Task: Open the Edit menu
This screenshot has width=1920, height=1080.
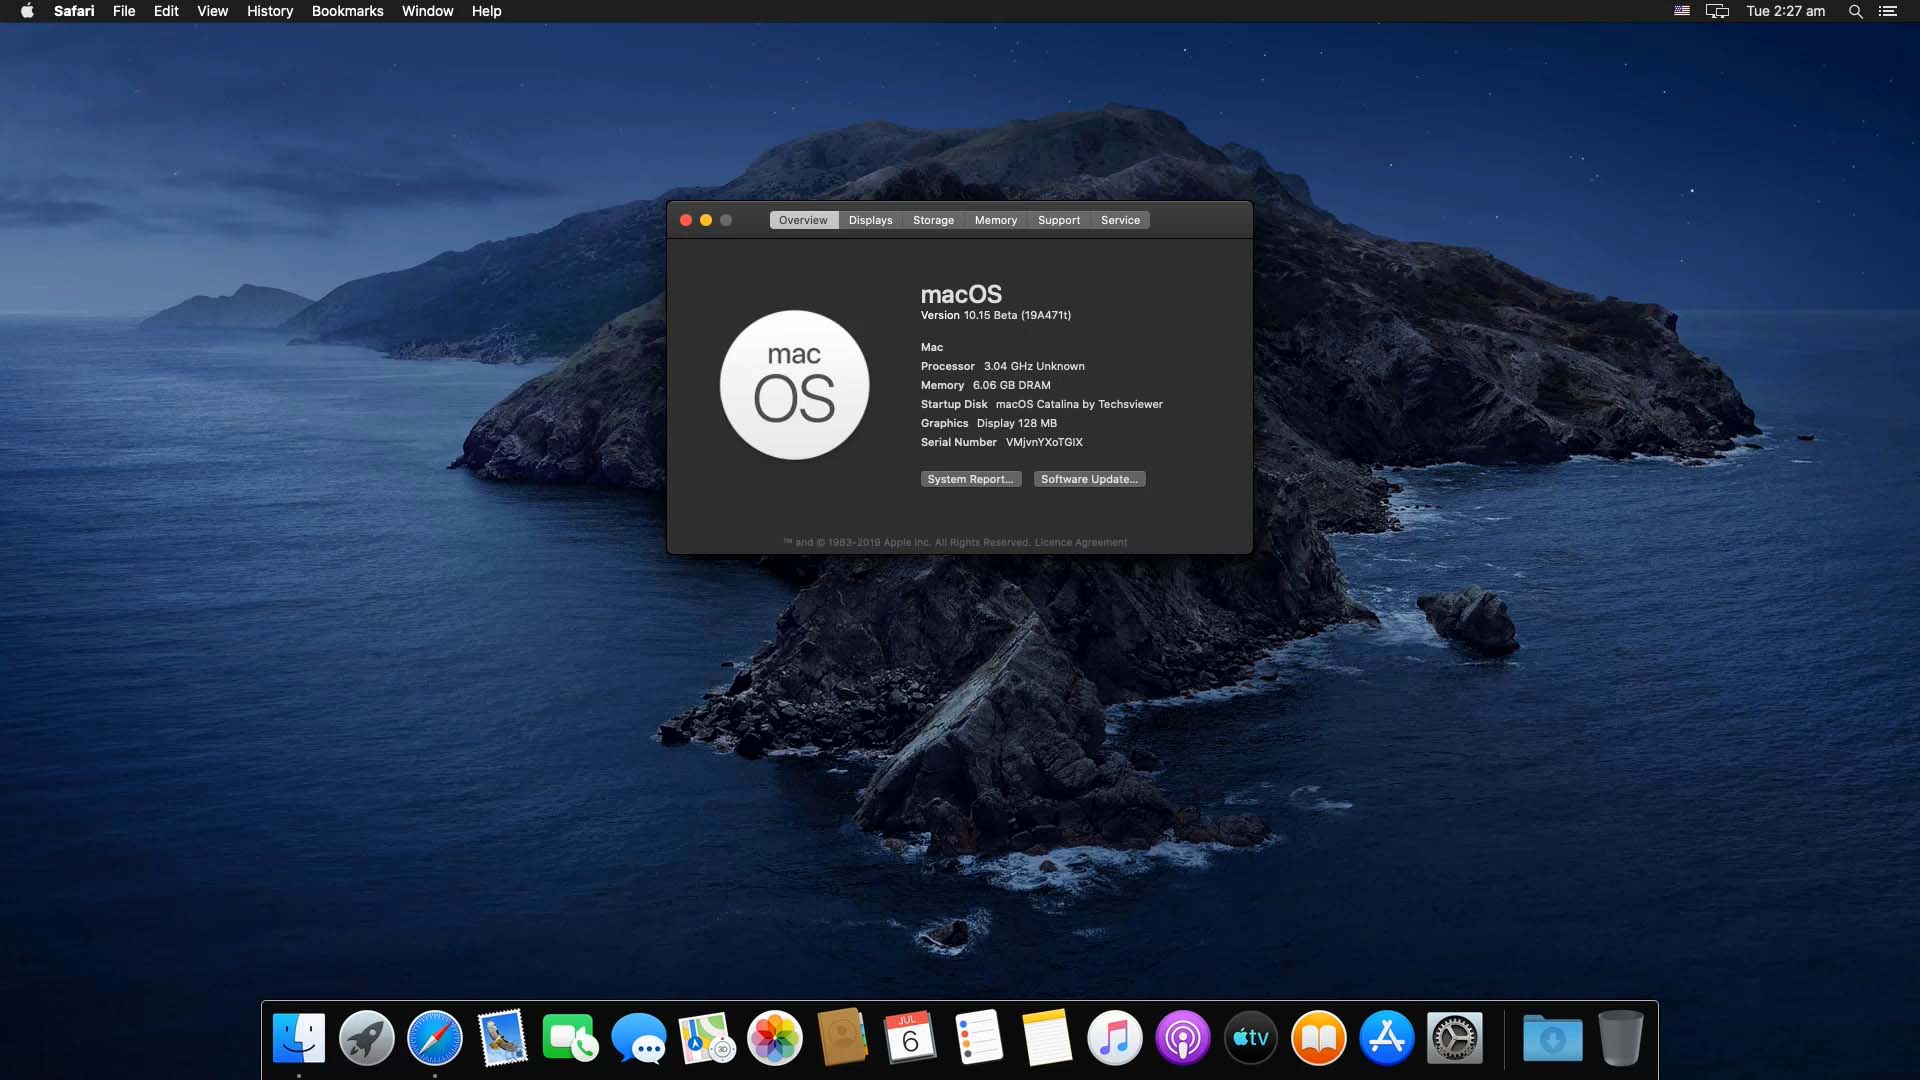Action: tap(166, 11)
